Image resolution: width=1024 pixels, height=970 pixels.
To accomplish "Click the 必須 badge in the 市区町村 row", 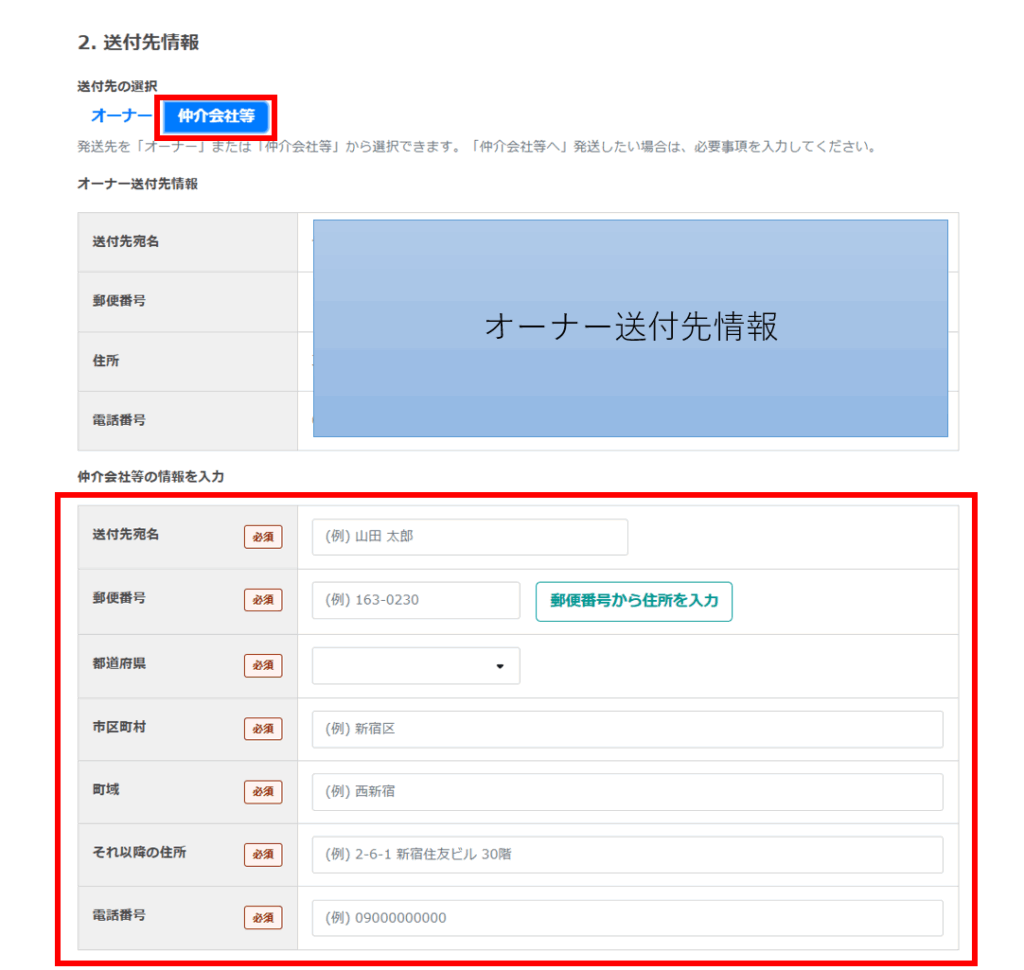I will 263,729.
